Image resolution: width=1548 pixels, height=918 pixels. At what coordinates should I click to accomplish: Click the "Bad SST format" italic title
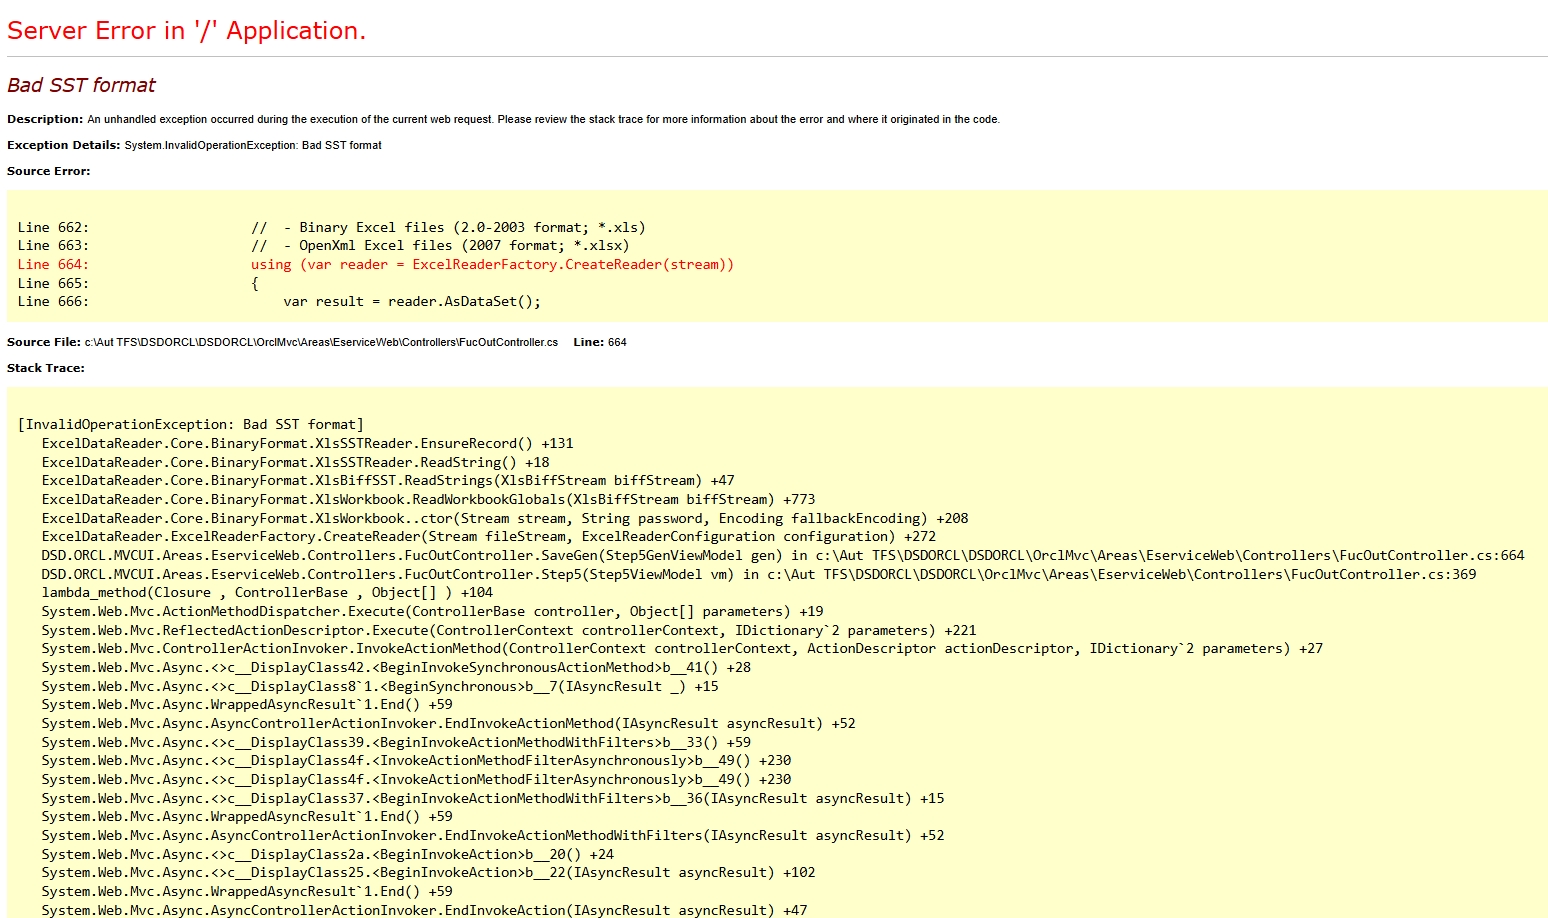coord(81,85)
